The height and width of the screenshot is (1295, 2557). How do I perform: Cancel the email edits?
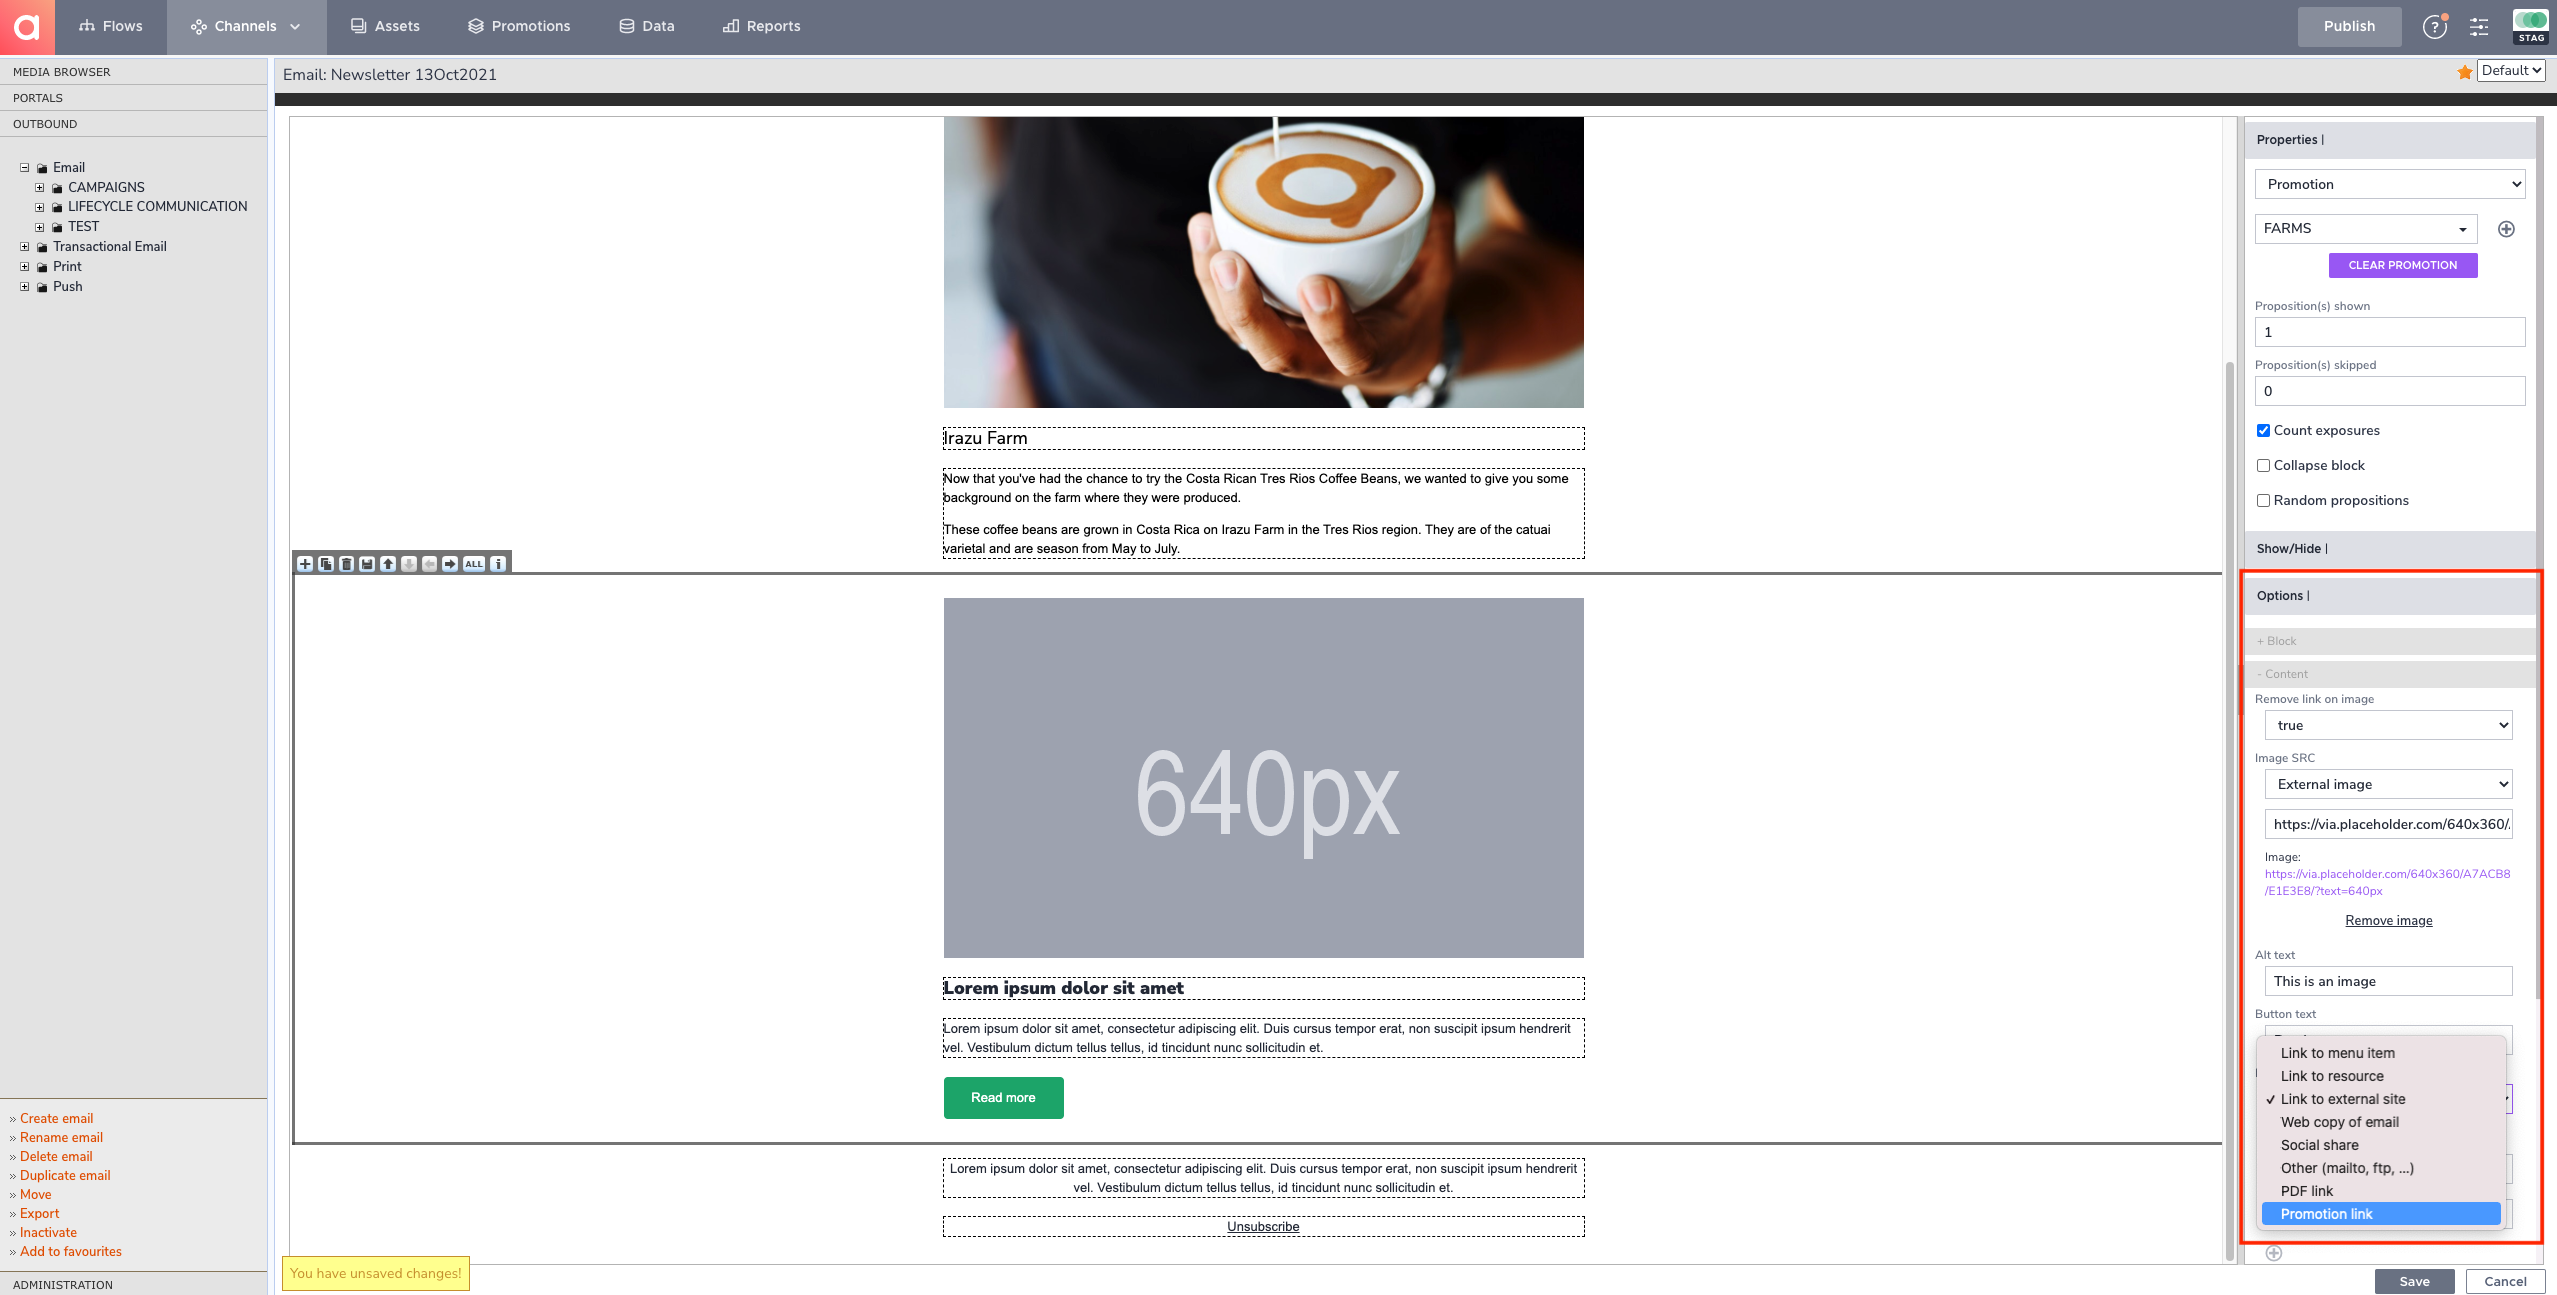(x=2505, y=1282)
